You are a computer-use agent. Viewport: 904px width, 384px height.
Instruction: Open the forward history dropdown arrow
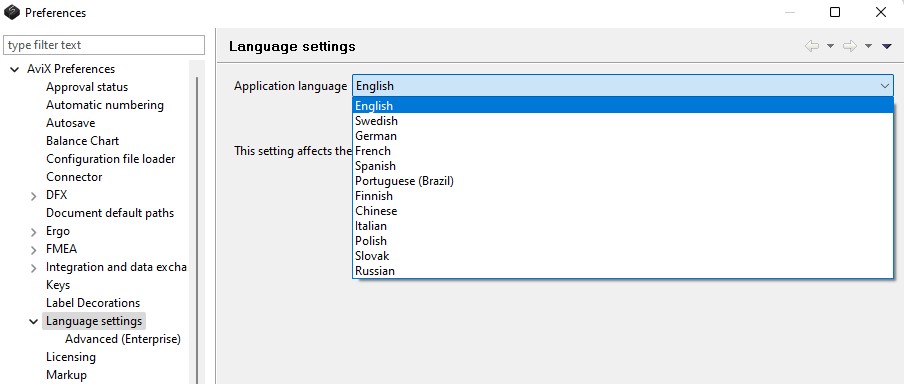[x=868, y=46]
